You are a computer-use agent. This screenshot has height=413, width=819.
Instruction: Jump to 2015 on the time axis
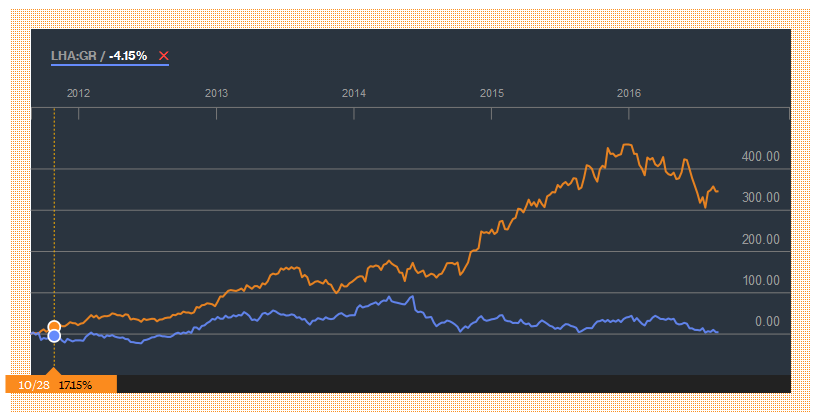pos(491,93)
